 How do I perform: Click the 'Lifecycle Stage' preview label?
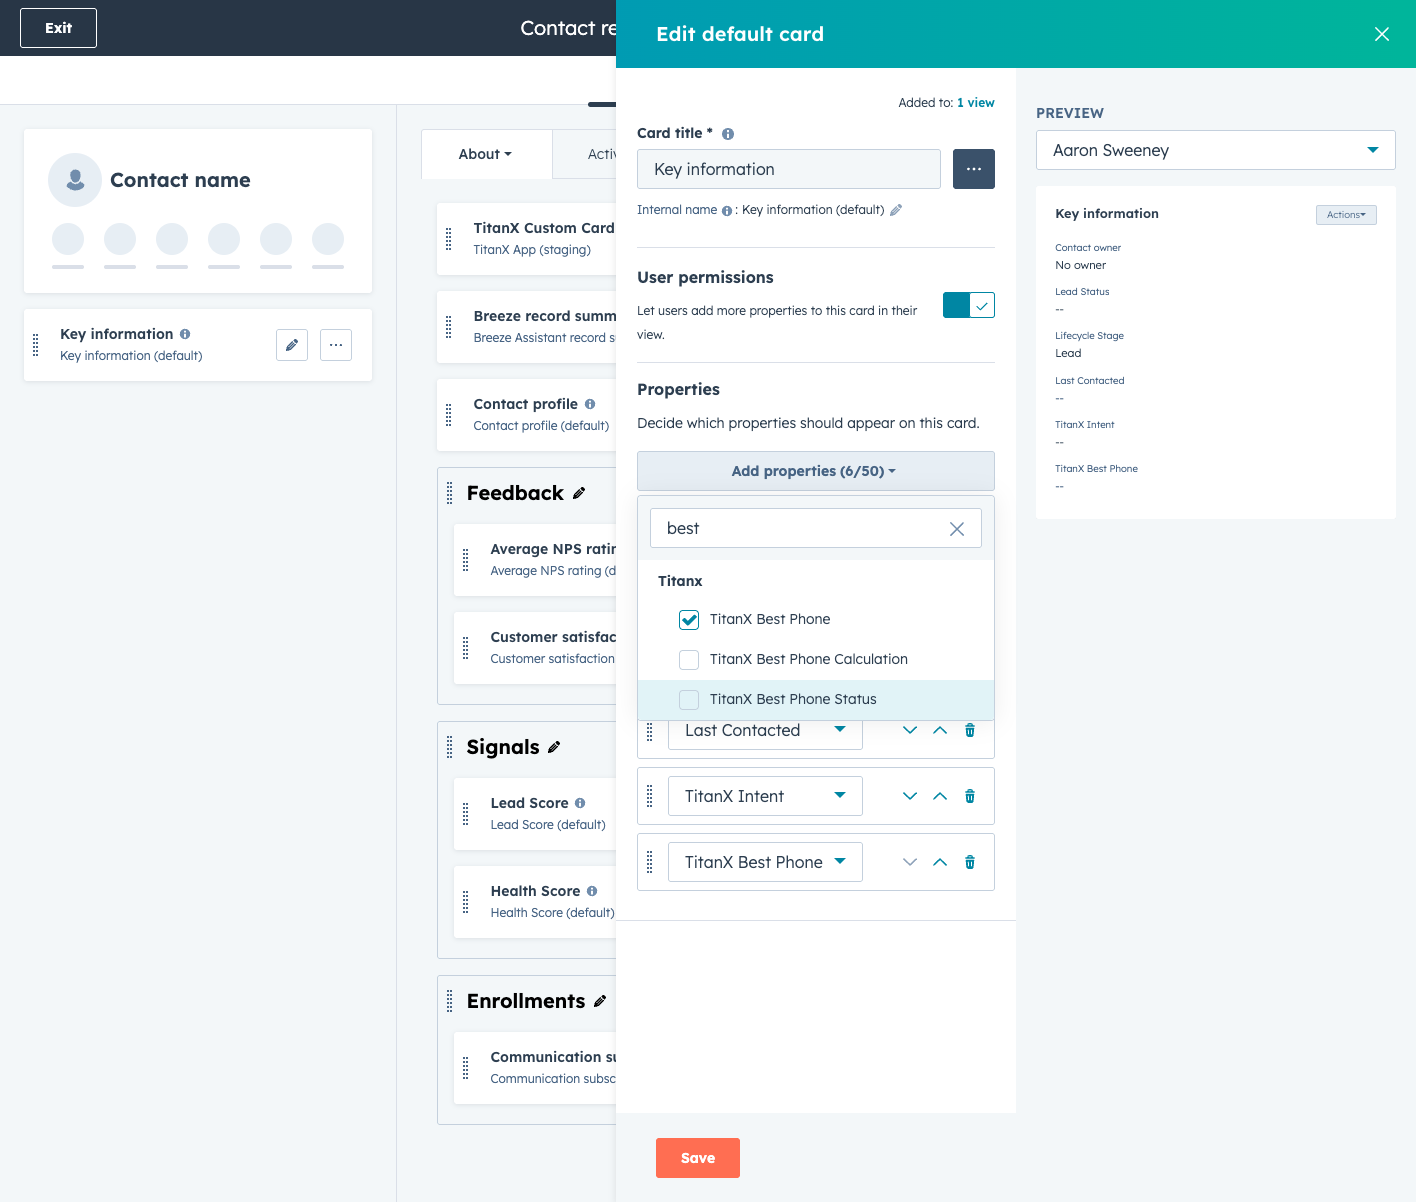[1089, 336]
